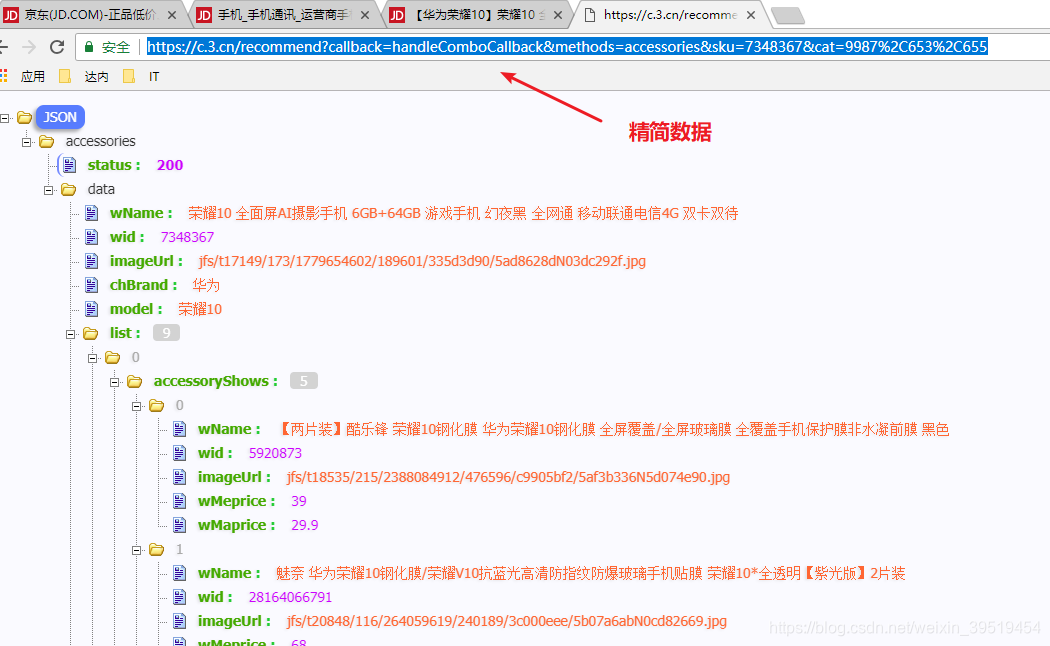Viewport: 1050px width, 646px height.
Task: Select imageUrl ending 5b07a6abN0cd82669.jpg
Action: [507, 621]
